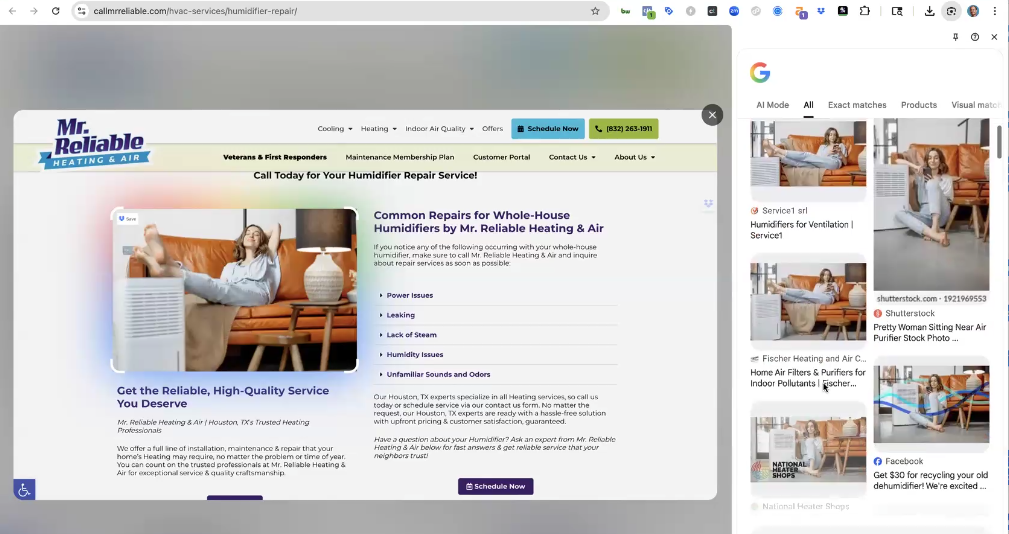This screenshot has width=1009, height=534.
Task: Click the accessibility wheelchair icon
Action: (25, 489)
